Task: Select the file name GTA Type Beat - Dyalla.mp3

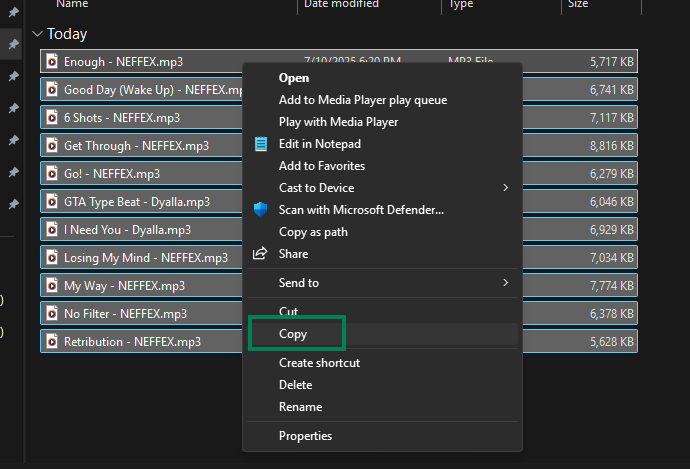Action: point(137,202)
